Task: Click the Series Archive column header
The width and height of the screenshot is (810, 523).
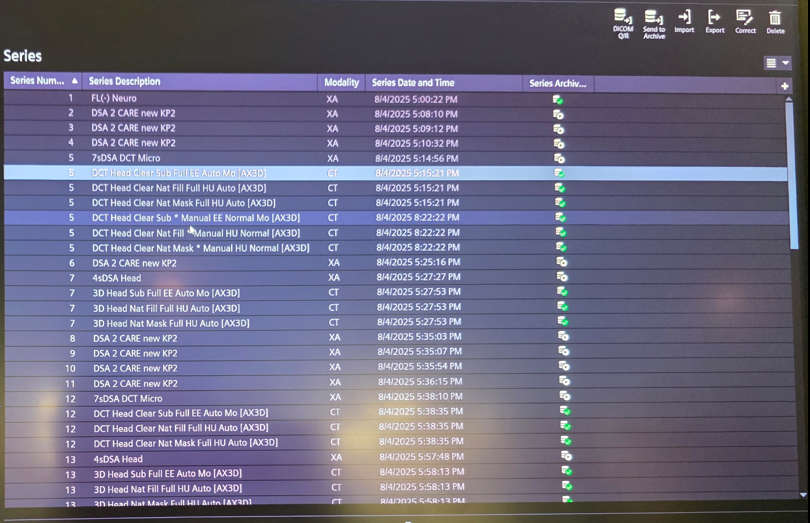Action: pyautogui.click(x=557, y=83)
